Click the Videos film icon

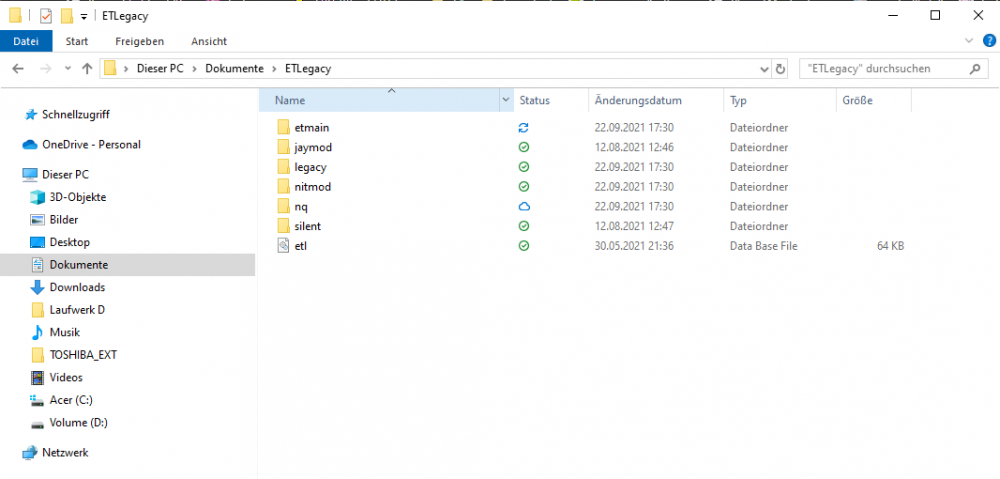[x=38, y=378]
